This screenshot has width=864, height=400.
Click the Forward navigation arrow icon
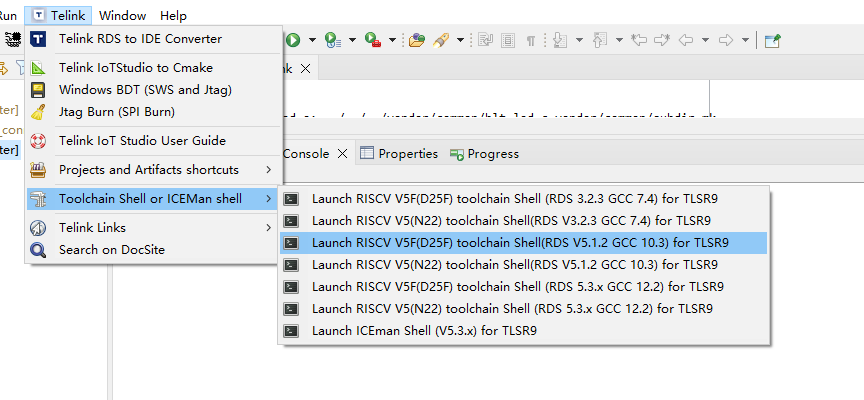726,40
